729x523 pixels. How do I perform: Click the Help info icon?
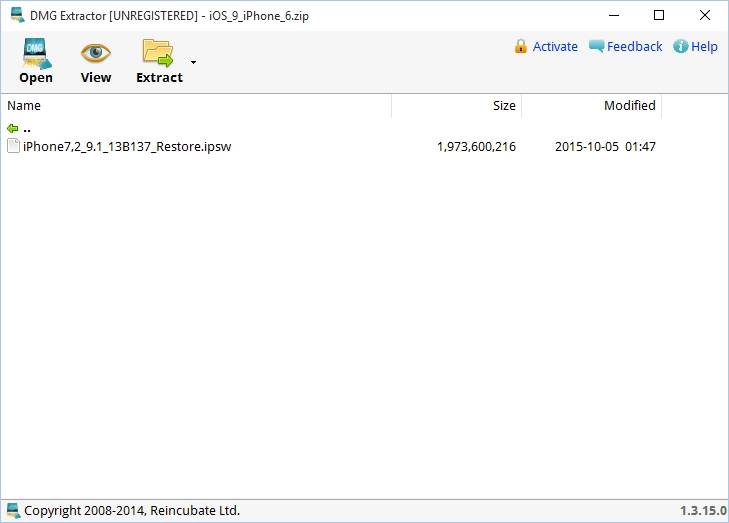(680, 46)
